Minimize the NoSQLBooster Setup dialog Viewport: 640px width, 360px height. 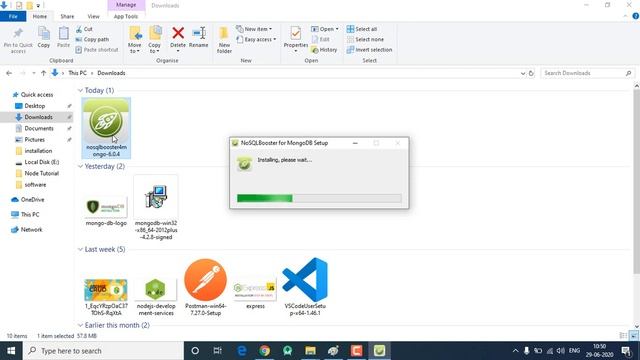click(x=355, y=143)
